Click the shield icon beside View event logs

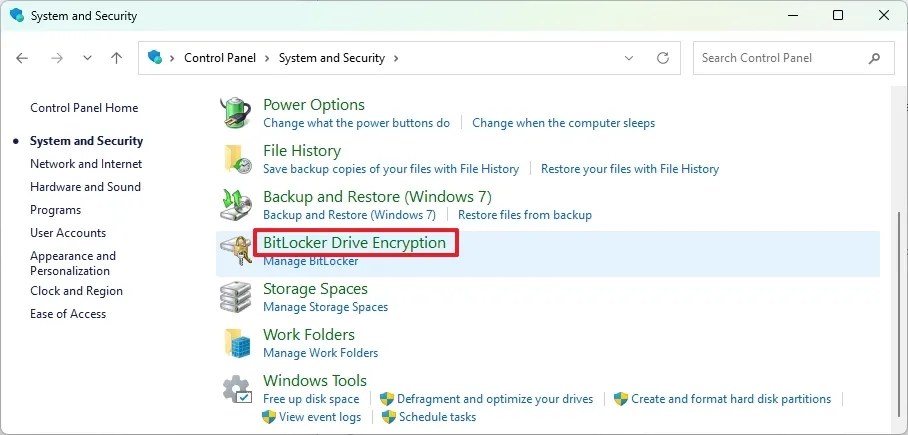click(269, 417)
